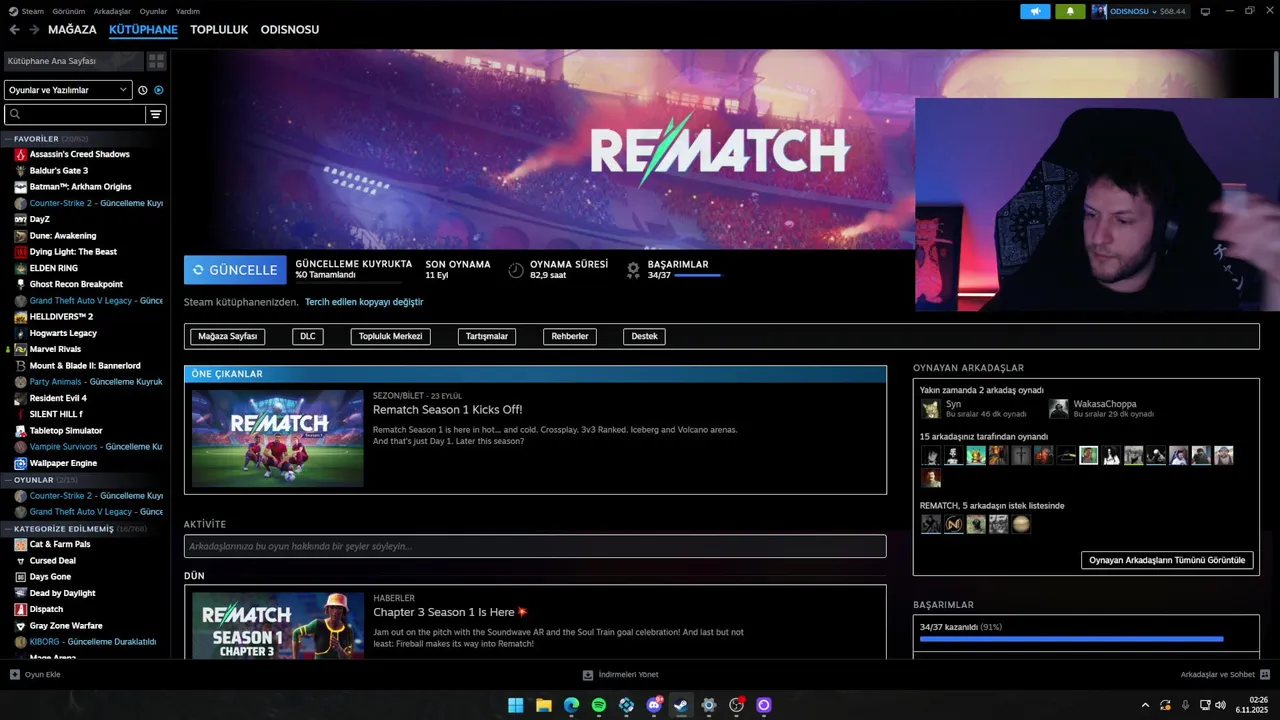Open İndirmeleri Yönet downloads manager
Image resolution: width=1280 pixels, height=720 pixels.
(621, 675)
